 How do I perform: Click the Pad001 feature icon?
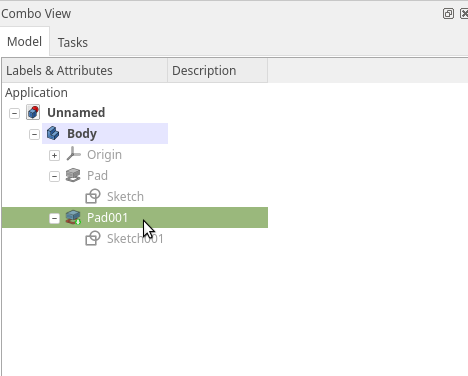point(73,217)
